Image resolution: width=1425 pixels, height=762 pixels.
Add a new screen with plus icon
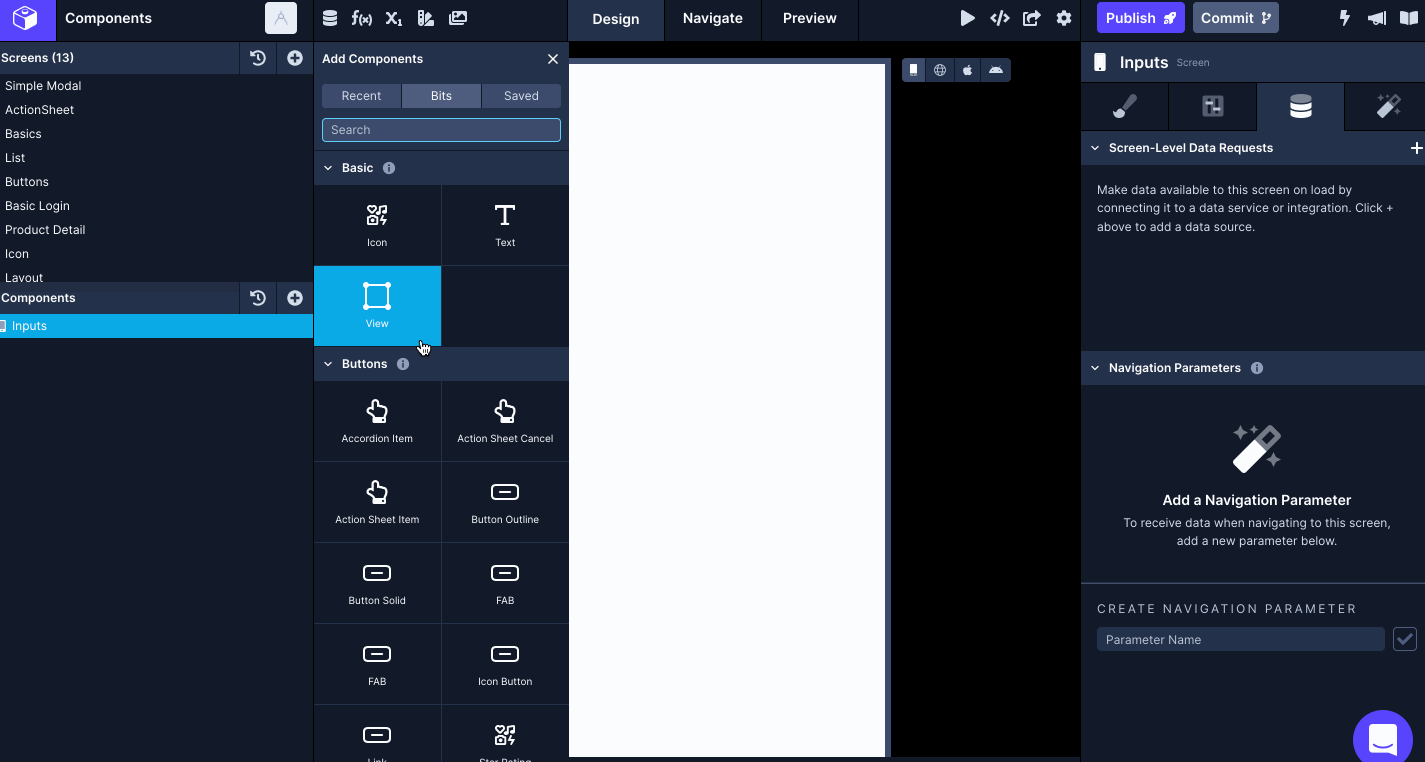coord(295,58)
